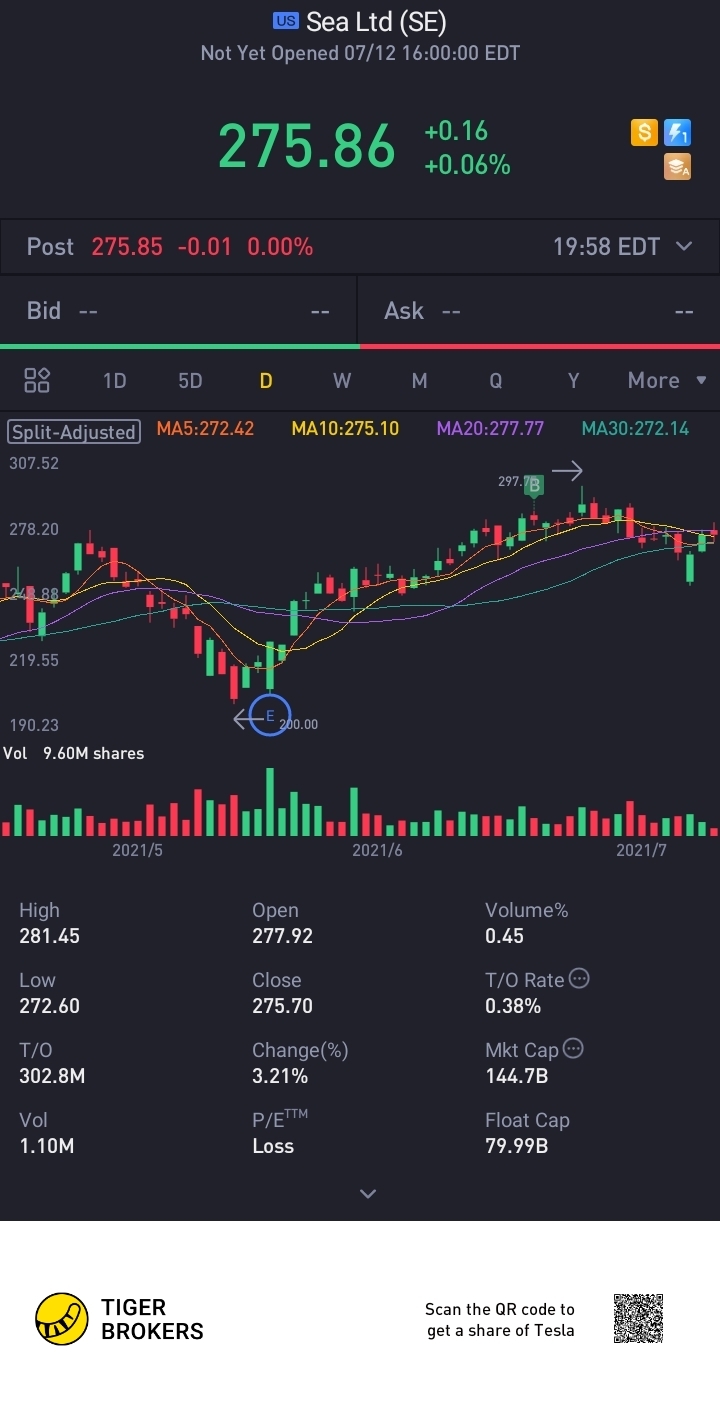Tap the MA5 indicator label
Viewport: 720px width, 1417px height.
[205, 429]
